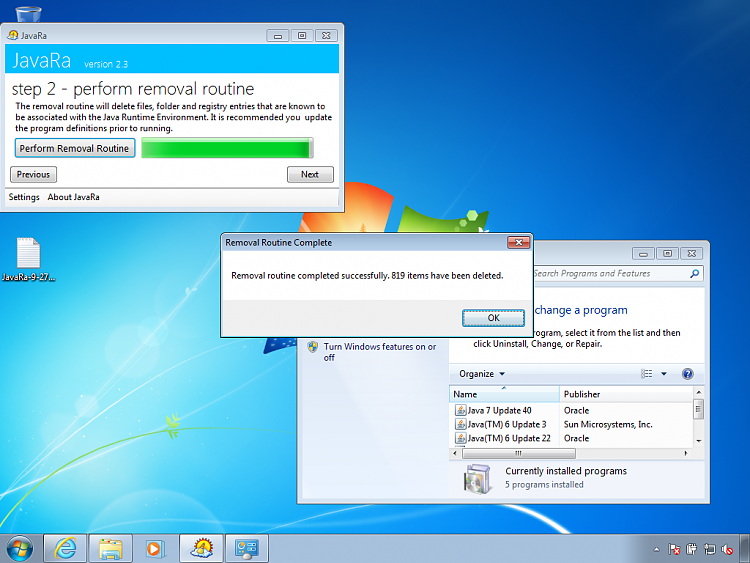Click Java 7 Update 40 Java icon
Viewport: 750px width, 563px height.
pyautogui.click(x=461, y=410)
